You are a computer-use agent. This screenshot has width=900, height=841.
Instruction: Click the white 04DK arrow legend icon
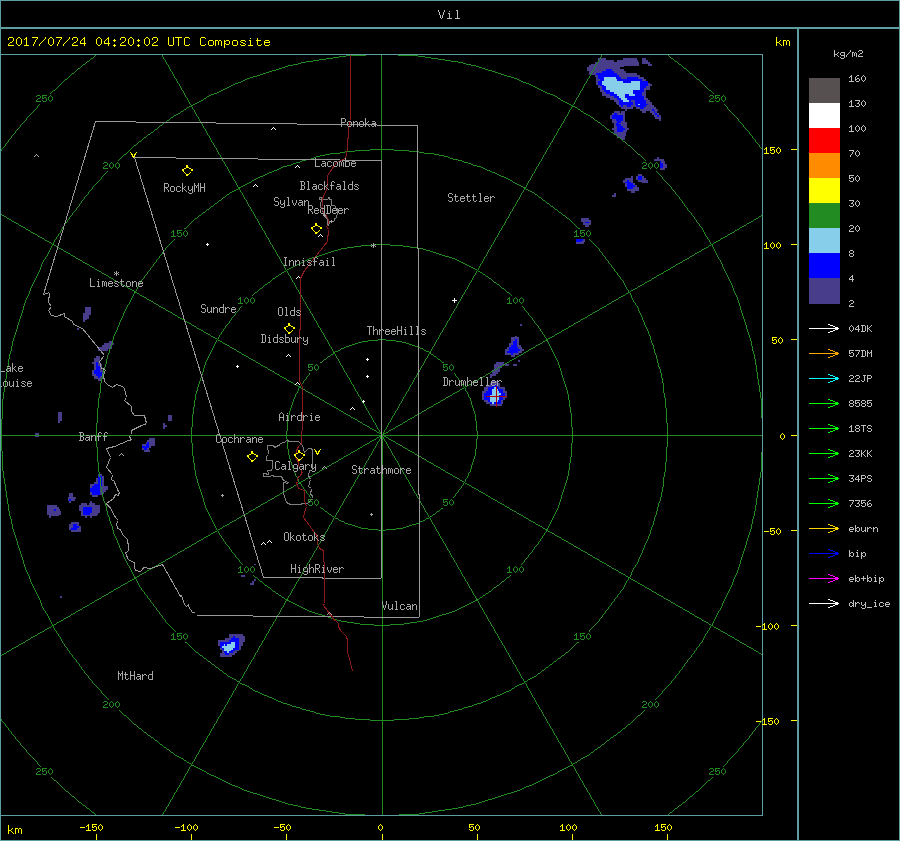[825, 329]
